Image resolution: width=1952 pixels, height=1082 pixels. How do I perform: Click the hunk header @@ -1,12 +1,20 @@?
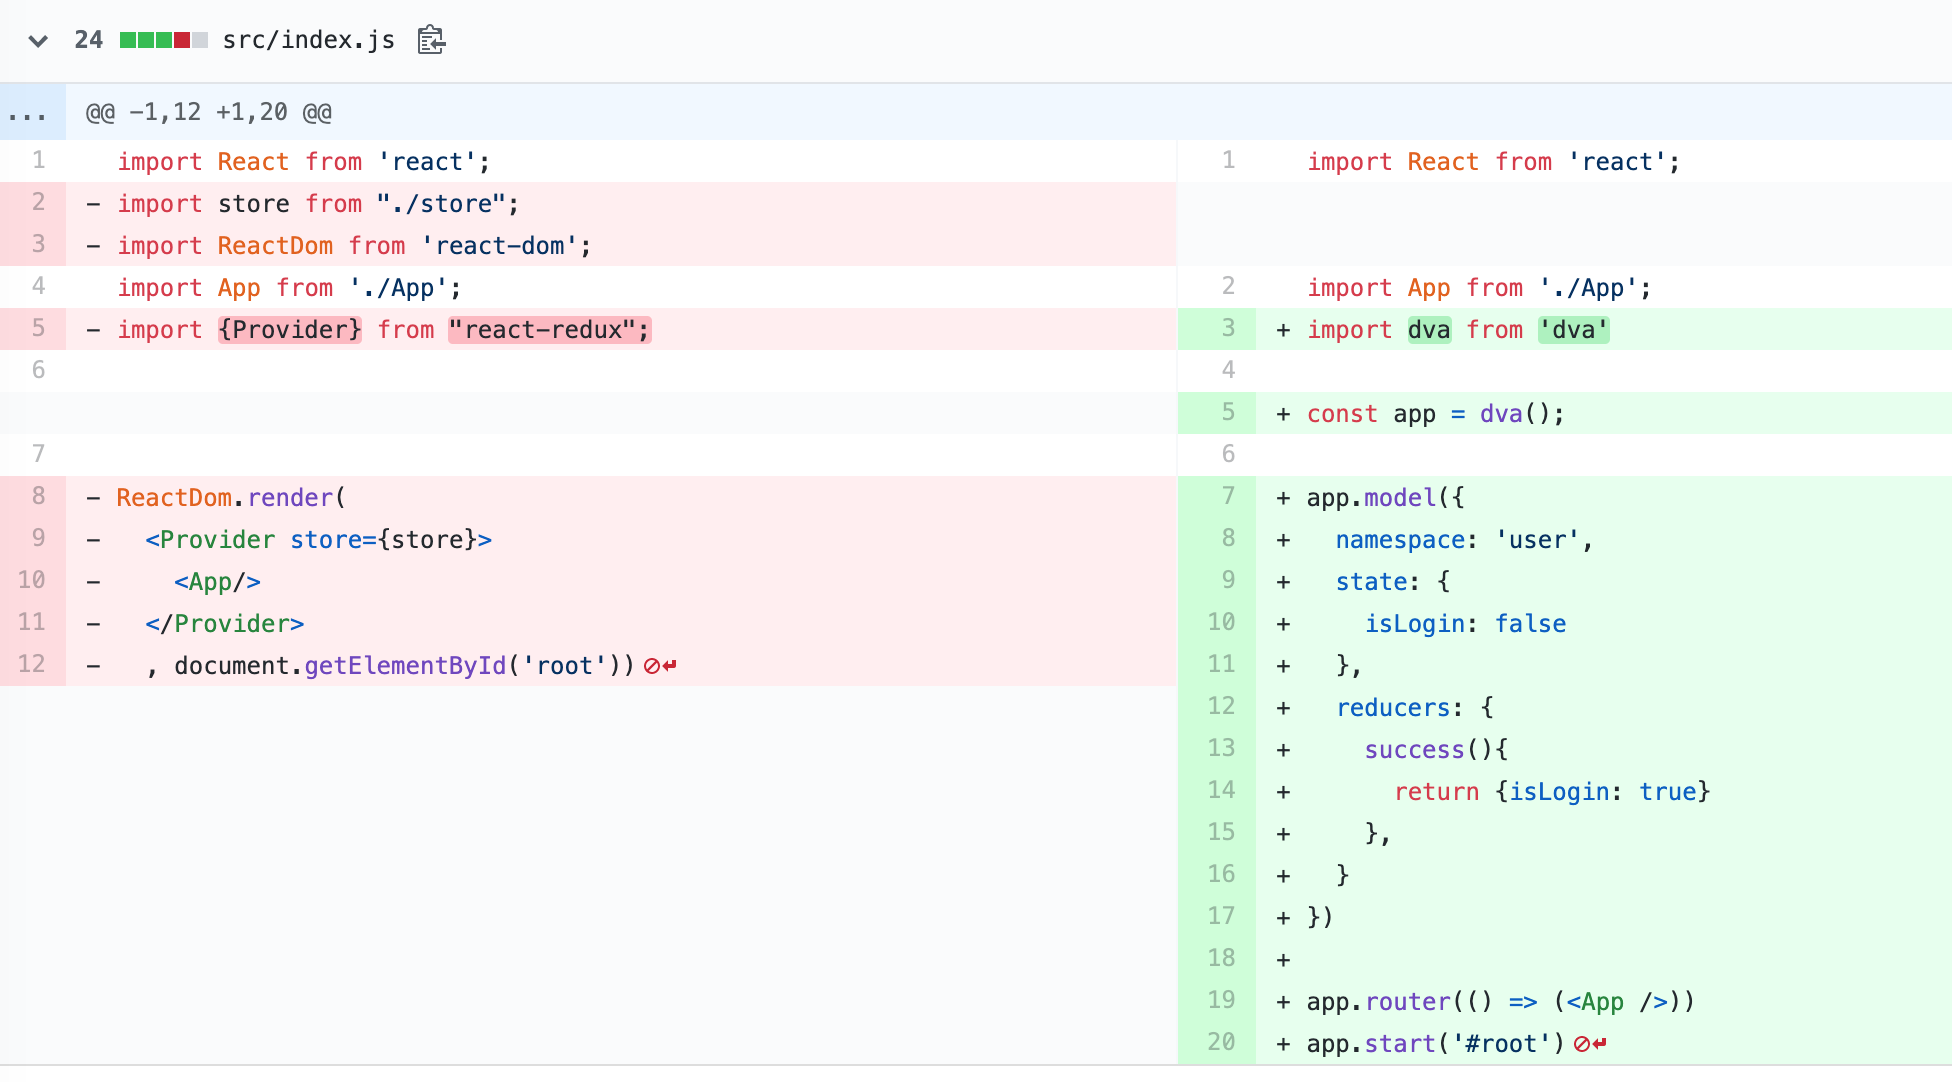pyautogui.click(x=210, y=112)
